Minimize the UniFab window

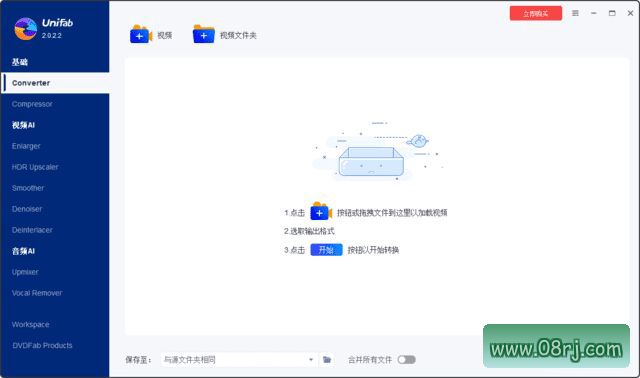(x=593, y=13)
